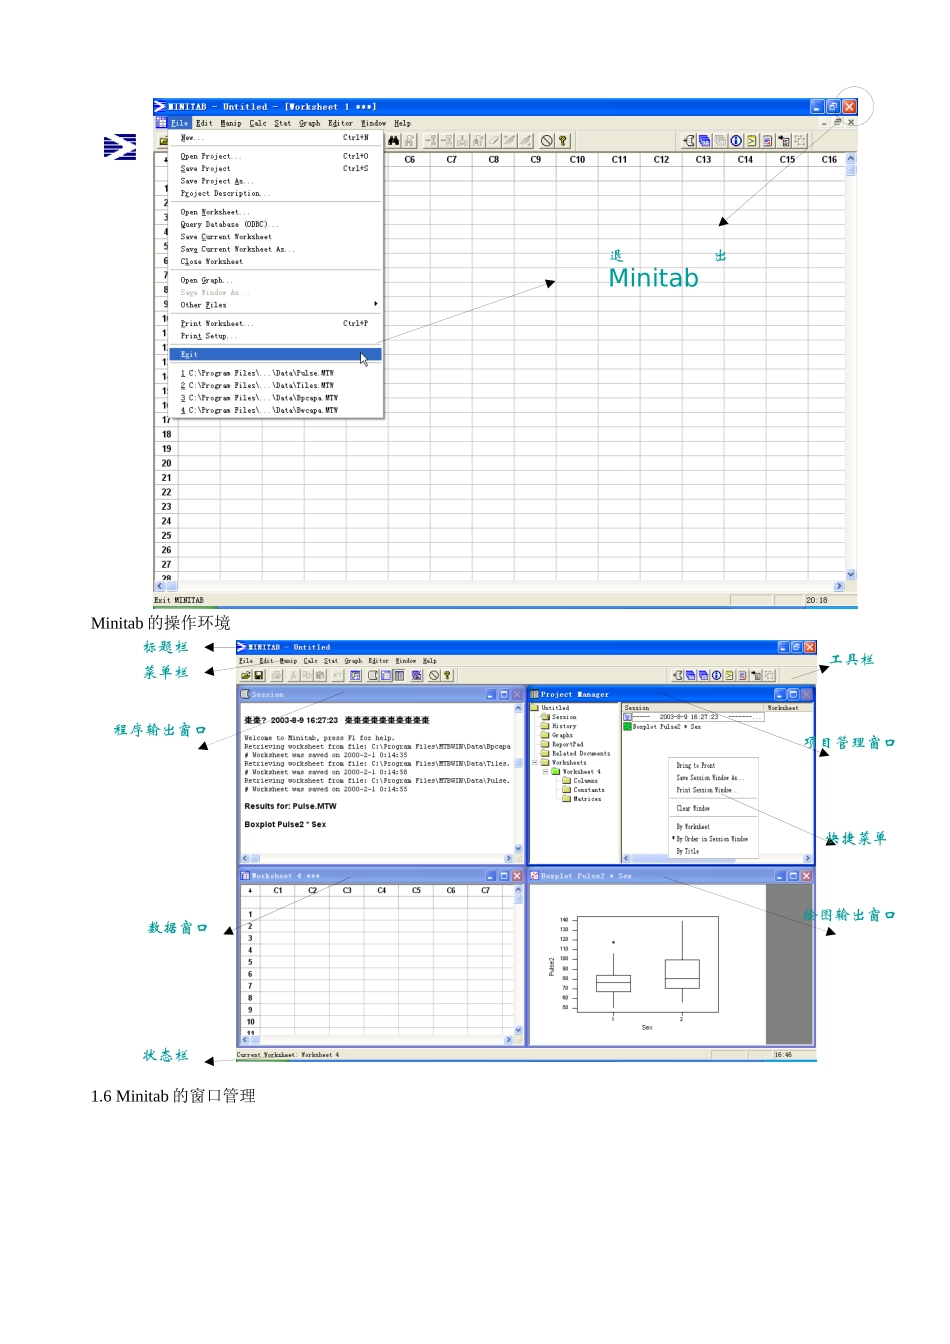
Task: Click the Worksheet 4 window title icon
Action: coord(245,876)
